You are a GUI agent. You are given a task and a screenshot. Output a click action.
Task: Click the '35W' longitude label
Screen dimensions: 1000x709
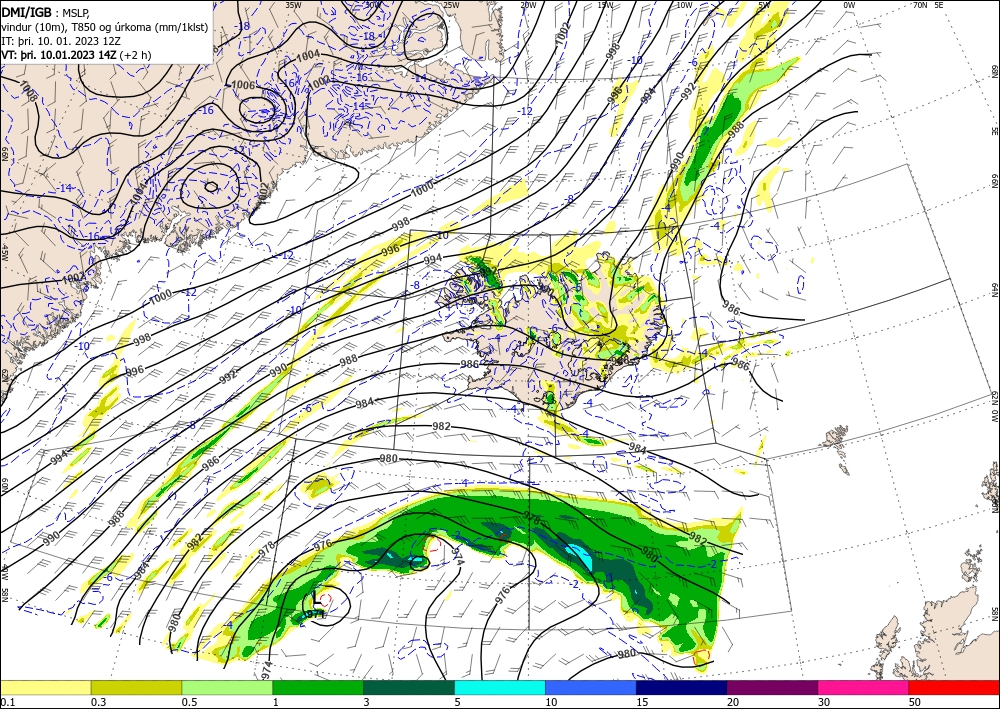click(293, 5)
